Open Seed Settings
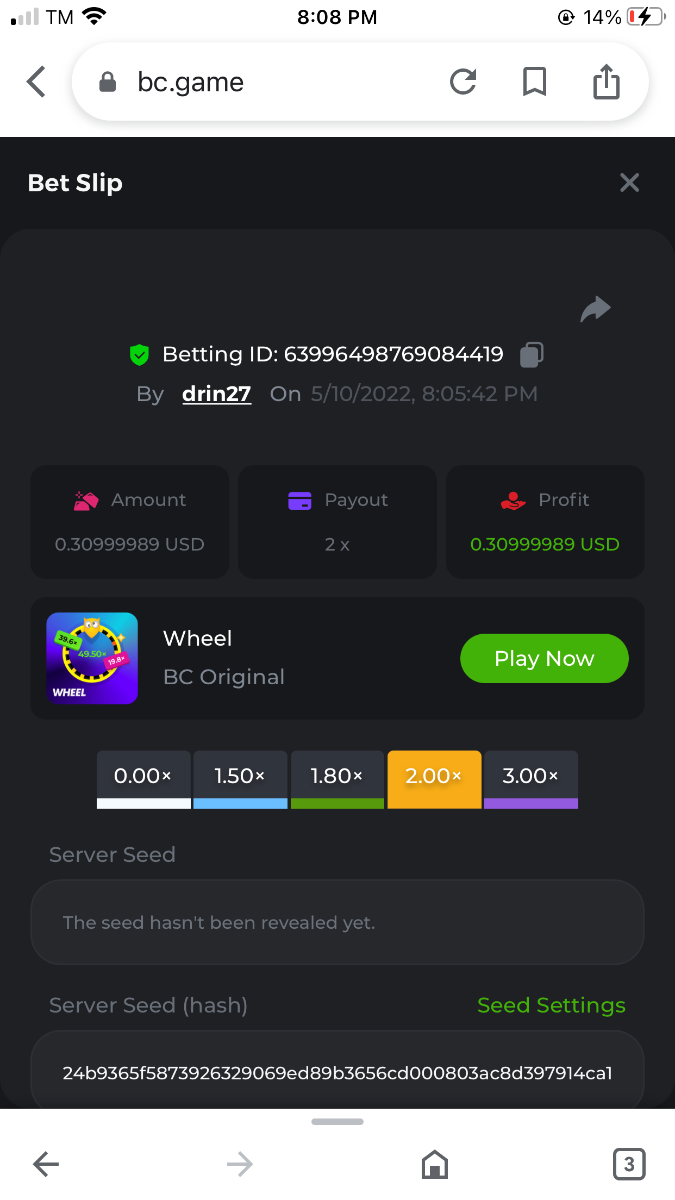This screenshot has height=1200, width=675. click(x=551, y=1005)
